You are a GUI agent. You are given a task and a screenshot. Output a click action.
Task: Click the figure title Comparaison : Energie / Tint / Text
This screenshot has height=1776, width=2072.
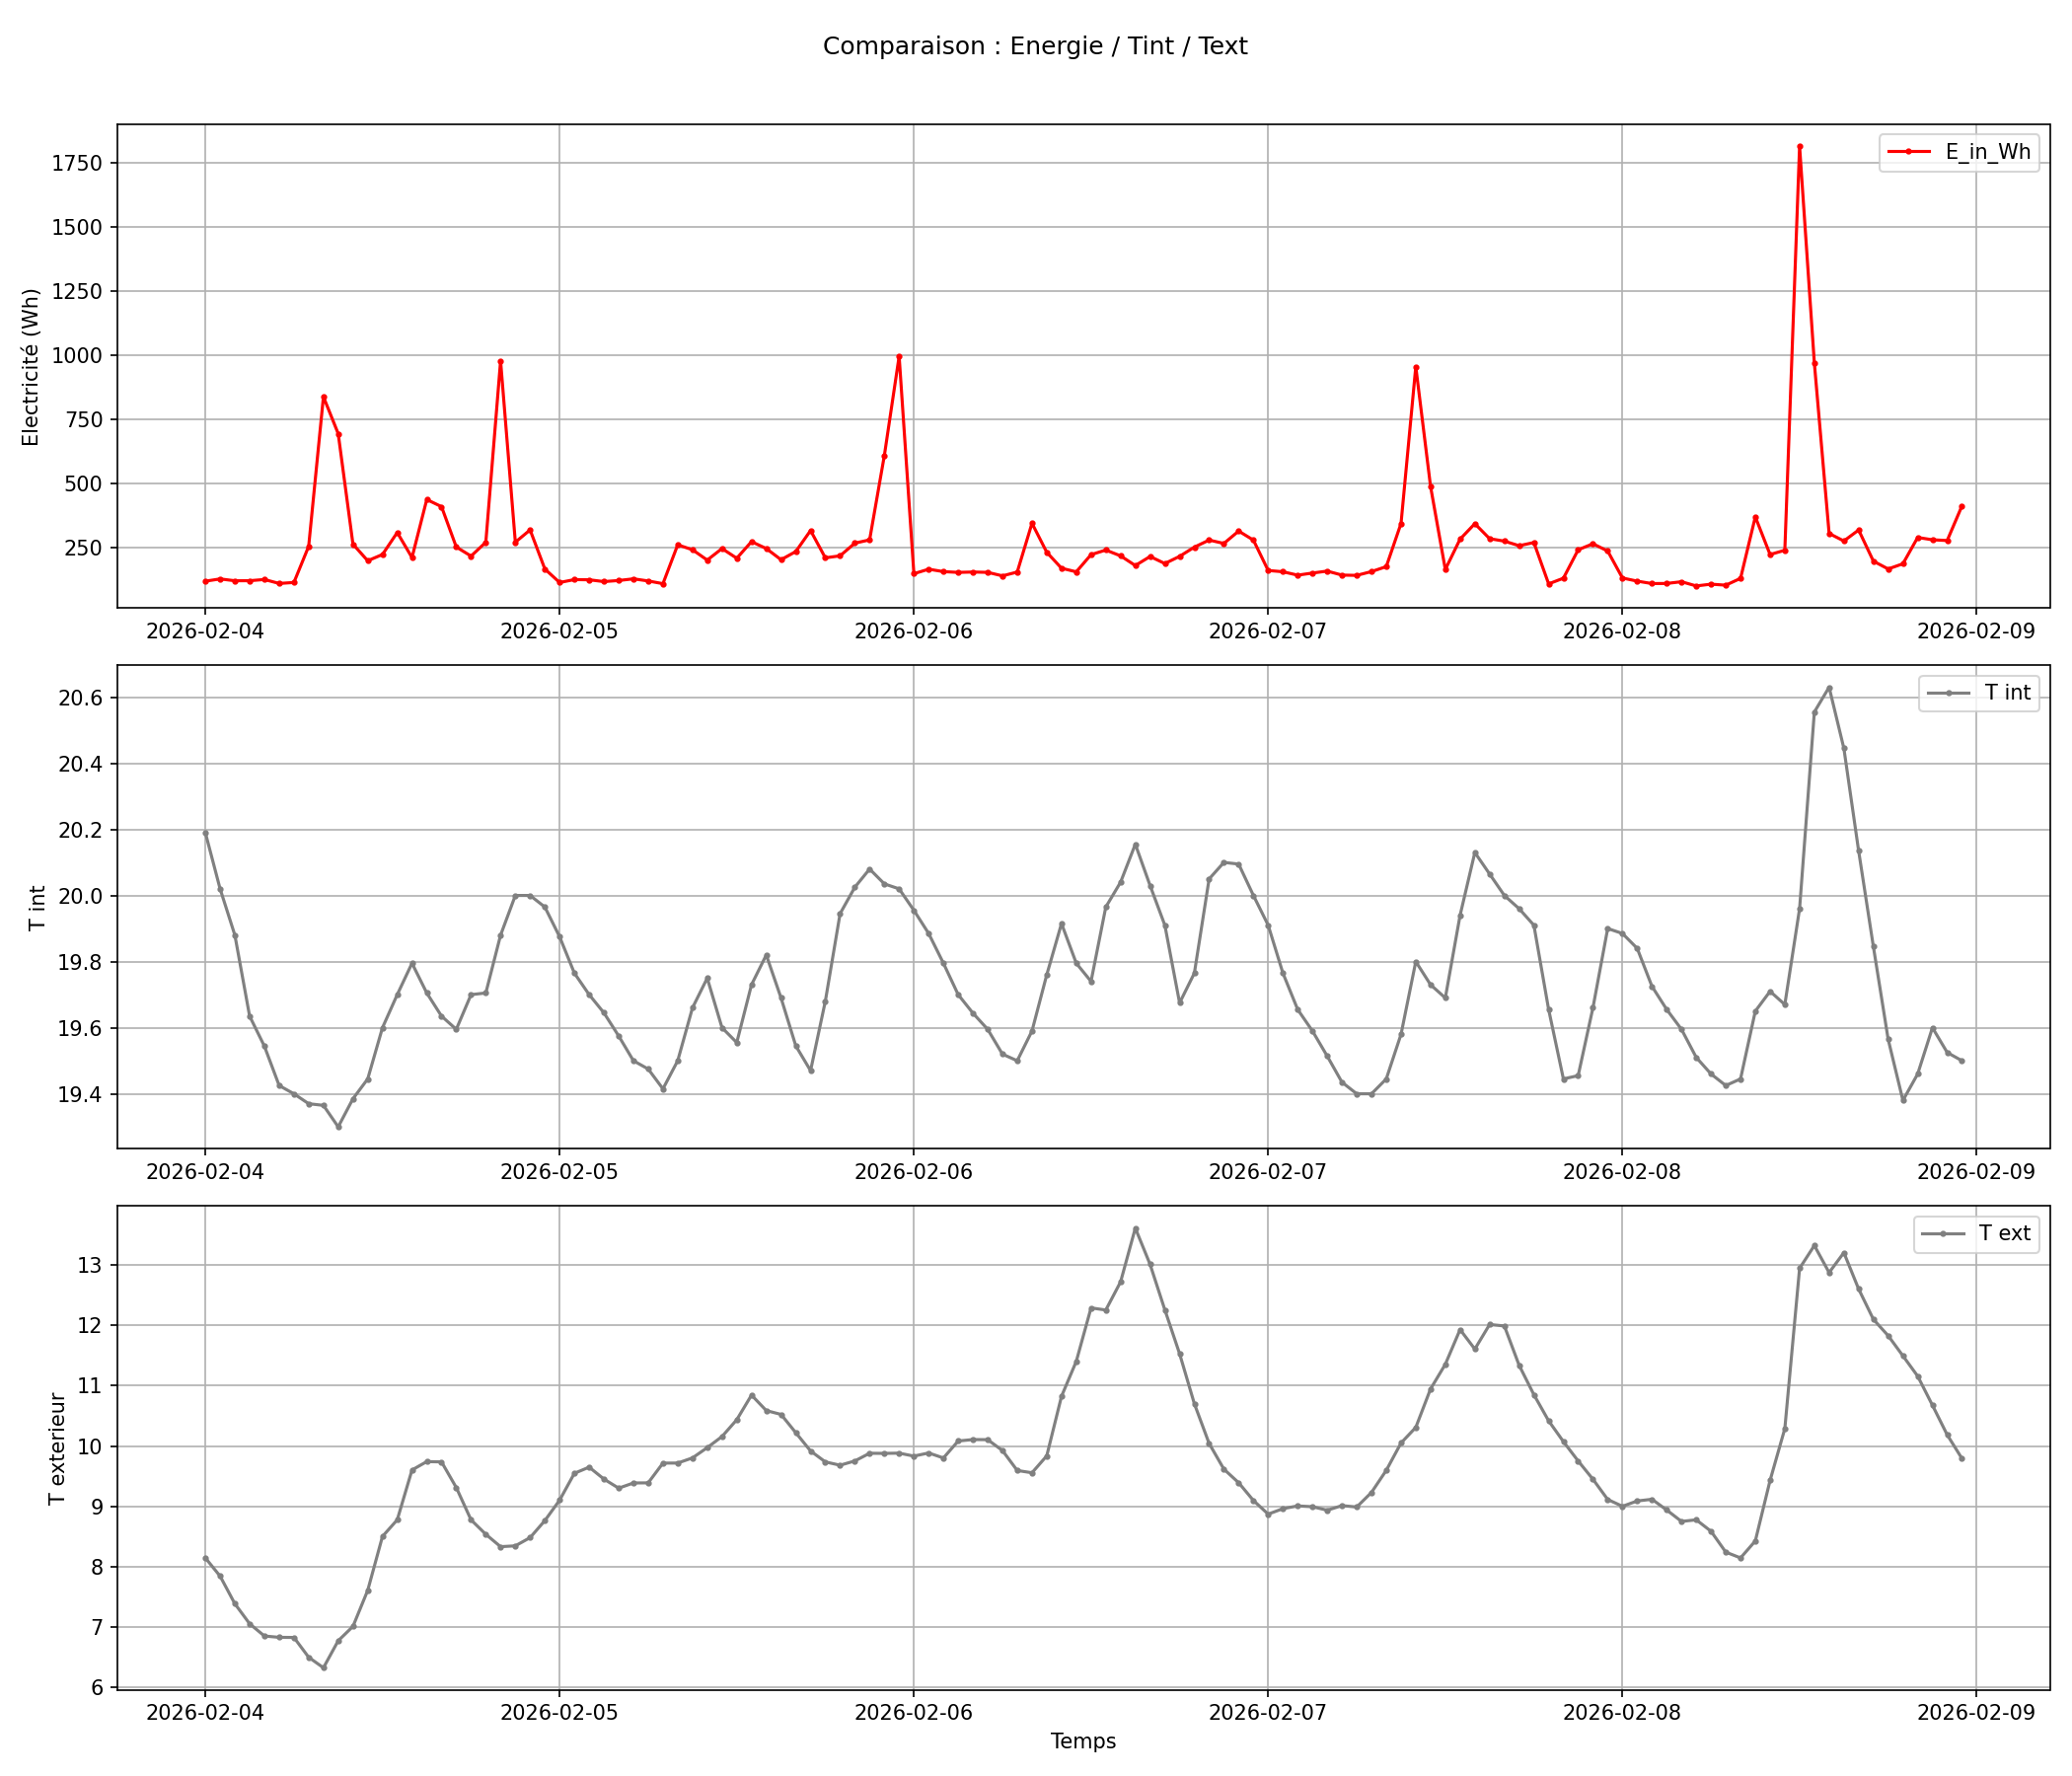click(x=1035, y=46)
